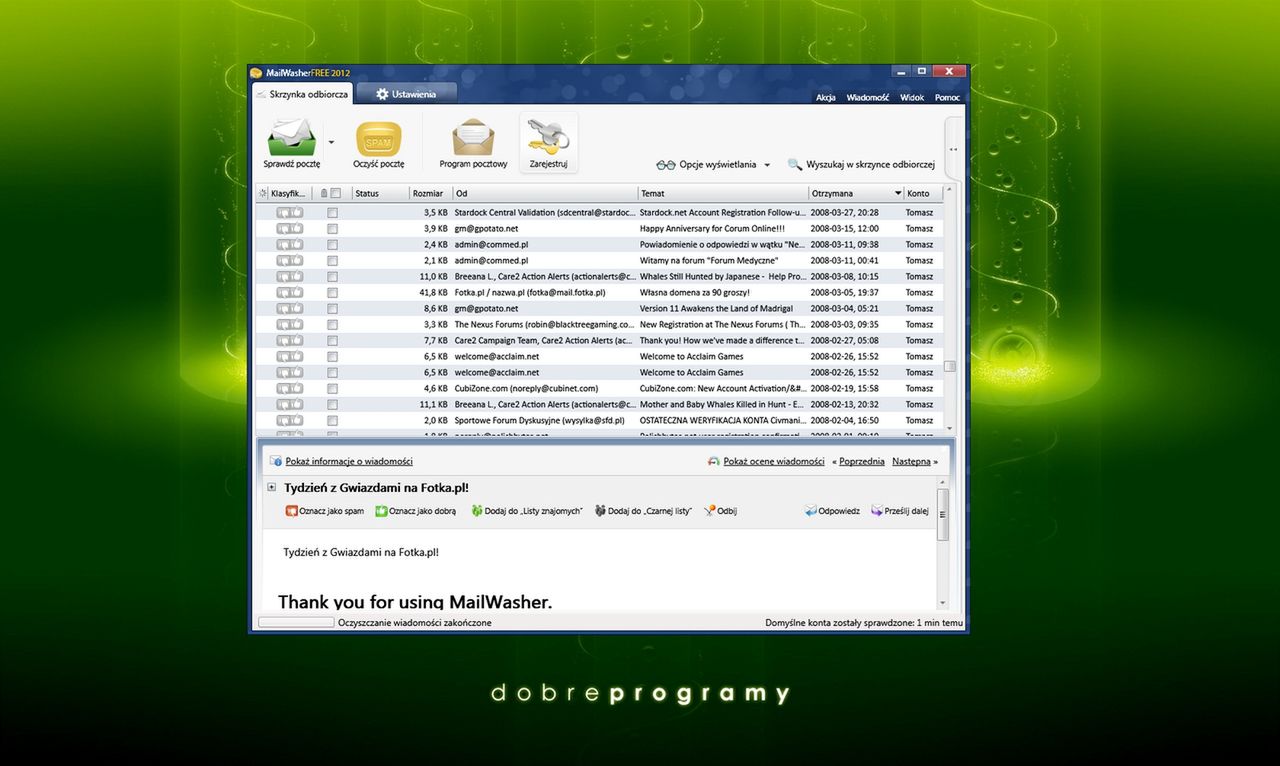Click Wyszukaj w skrzynce odbiorczej label

tap(870, 165)
